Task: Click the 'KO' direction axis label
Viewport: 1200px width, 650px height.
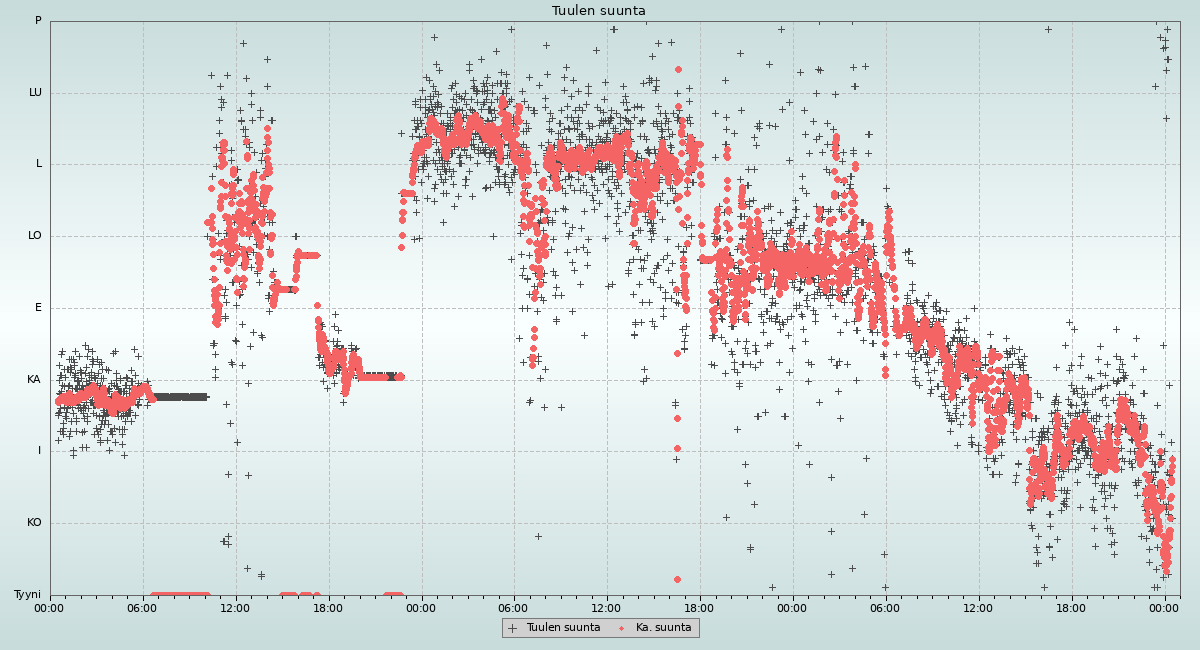Action: pyautogui.click(x=34, y=523)
